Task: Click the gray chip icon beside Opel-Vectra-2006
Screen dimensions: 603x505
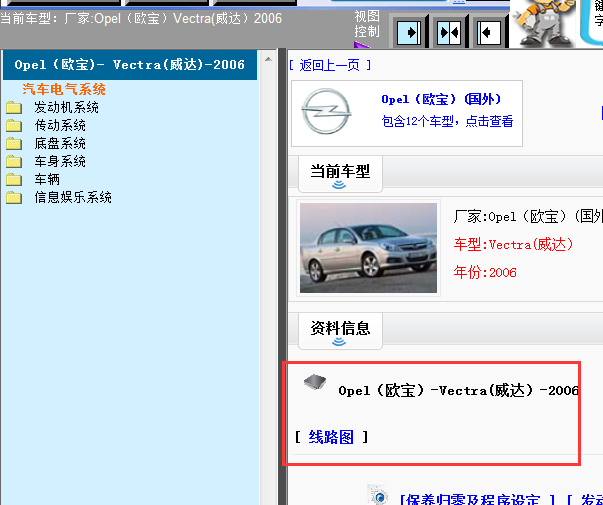Action: pyautogui.click(x=315, y=382)
